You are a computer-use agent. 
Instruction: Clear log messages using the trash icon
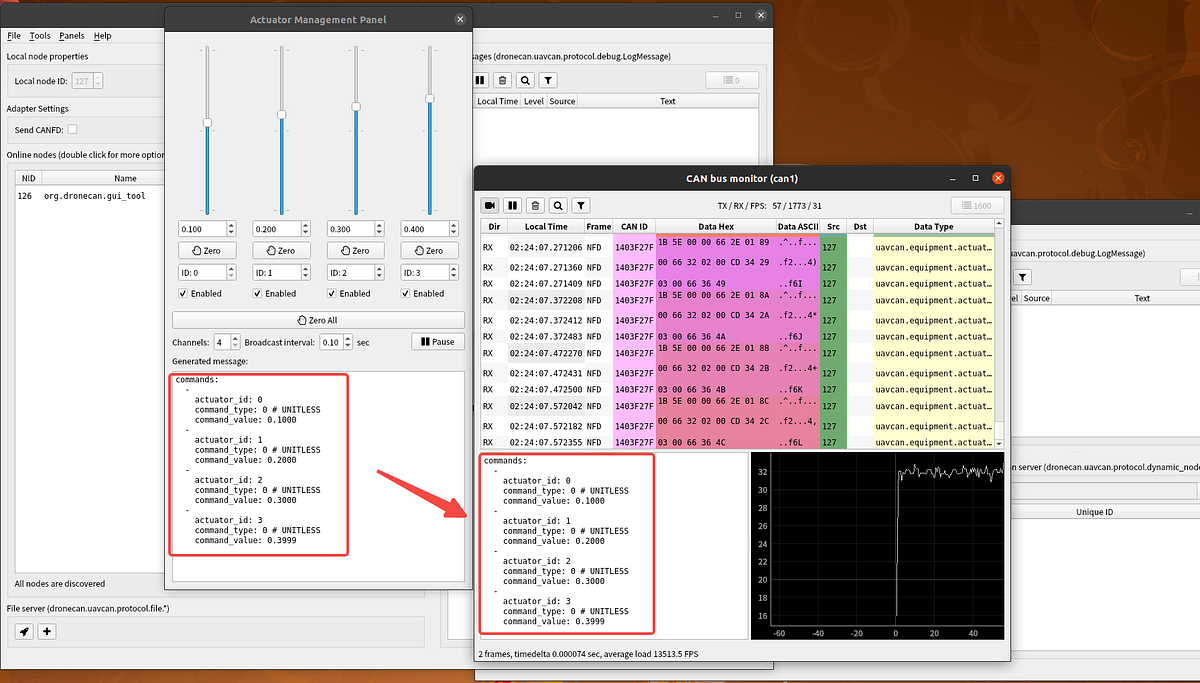[x=502, y=79]
